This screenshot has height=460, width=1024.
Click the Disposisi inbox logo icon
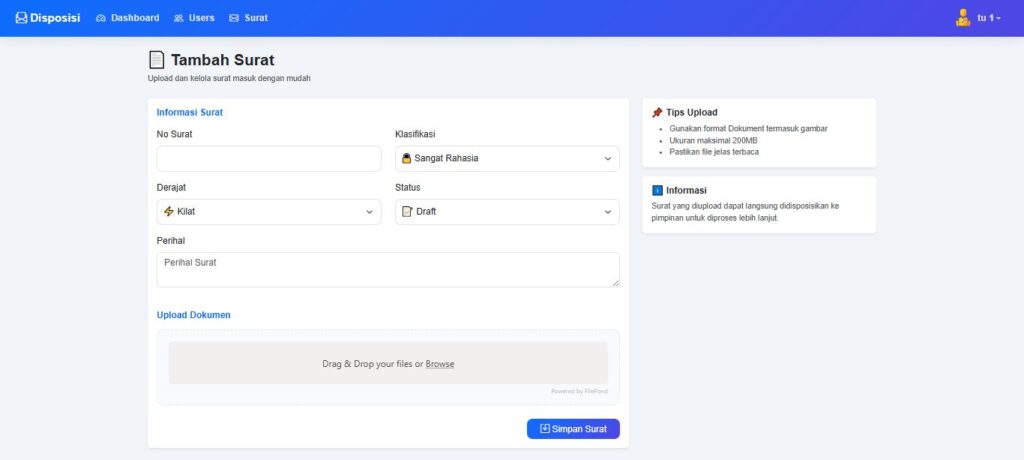pyautogui.click(x=22, y=18)
